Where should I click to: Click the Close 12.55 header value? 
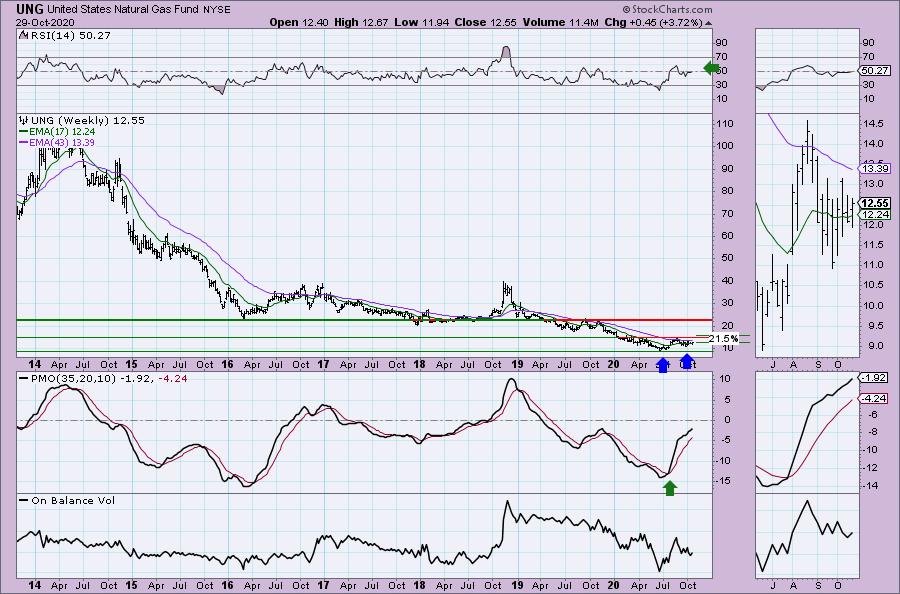pyautogui.click(x=485, y=22)
